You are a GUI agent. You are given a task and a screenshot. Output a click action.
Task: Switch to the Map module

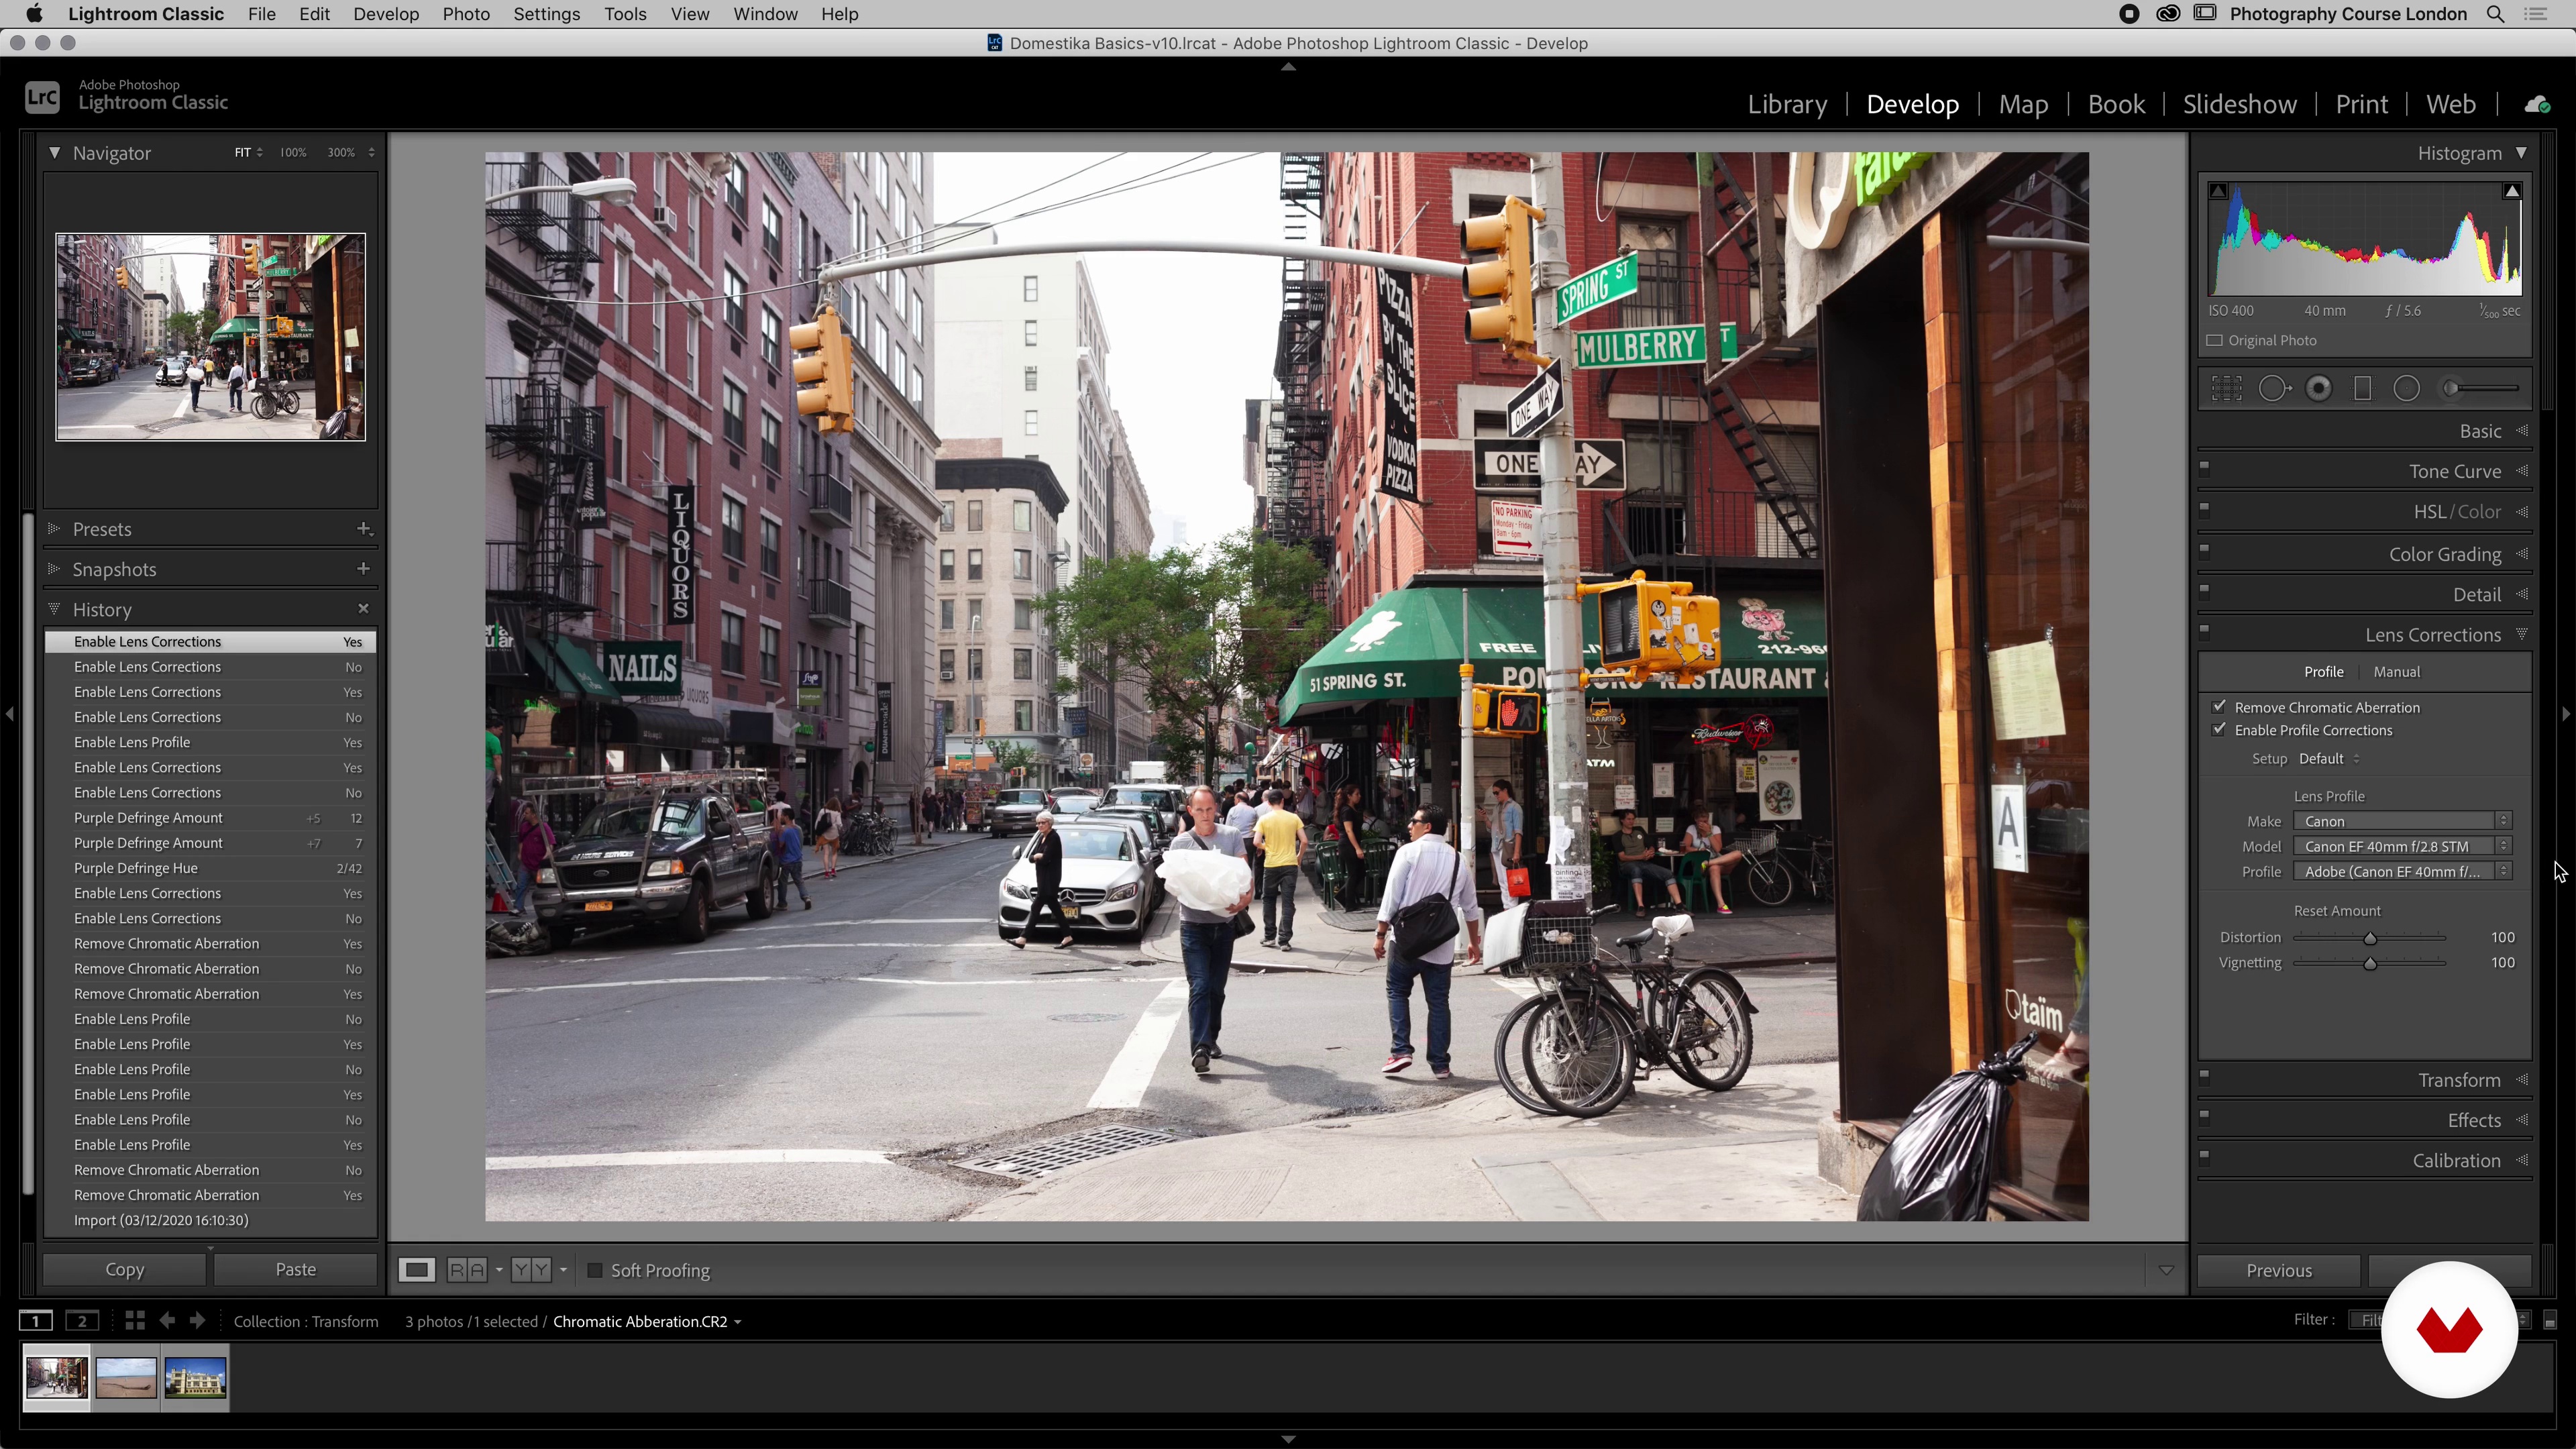click(x=2023, y=104)
